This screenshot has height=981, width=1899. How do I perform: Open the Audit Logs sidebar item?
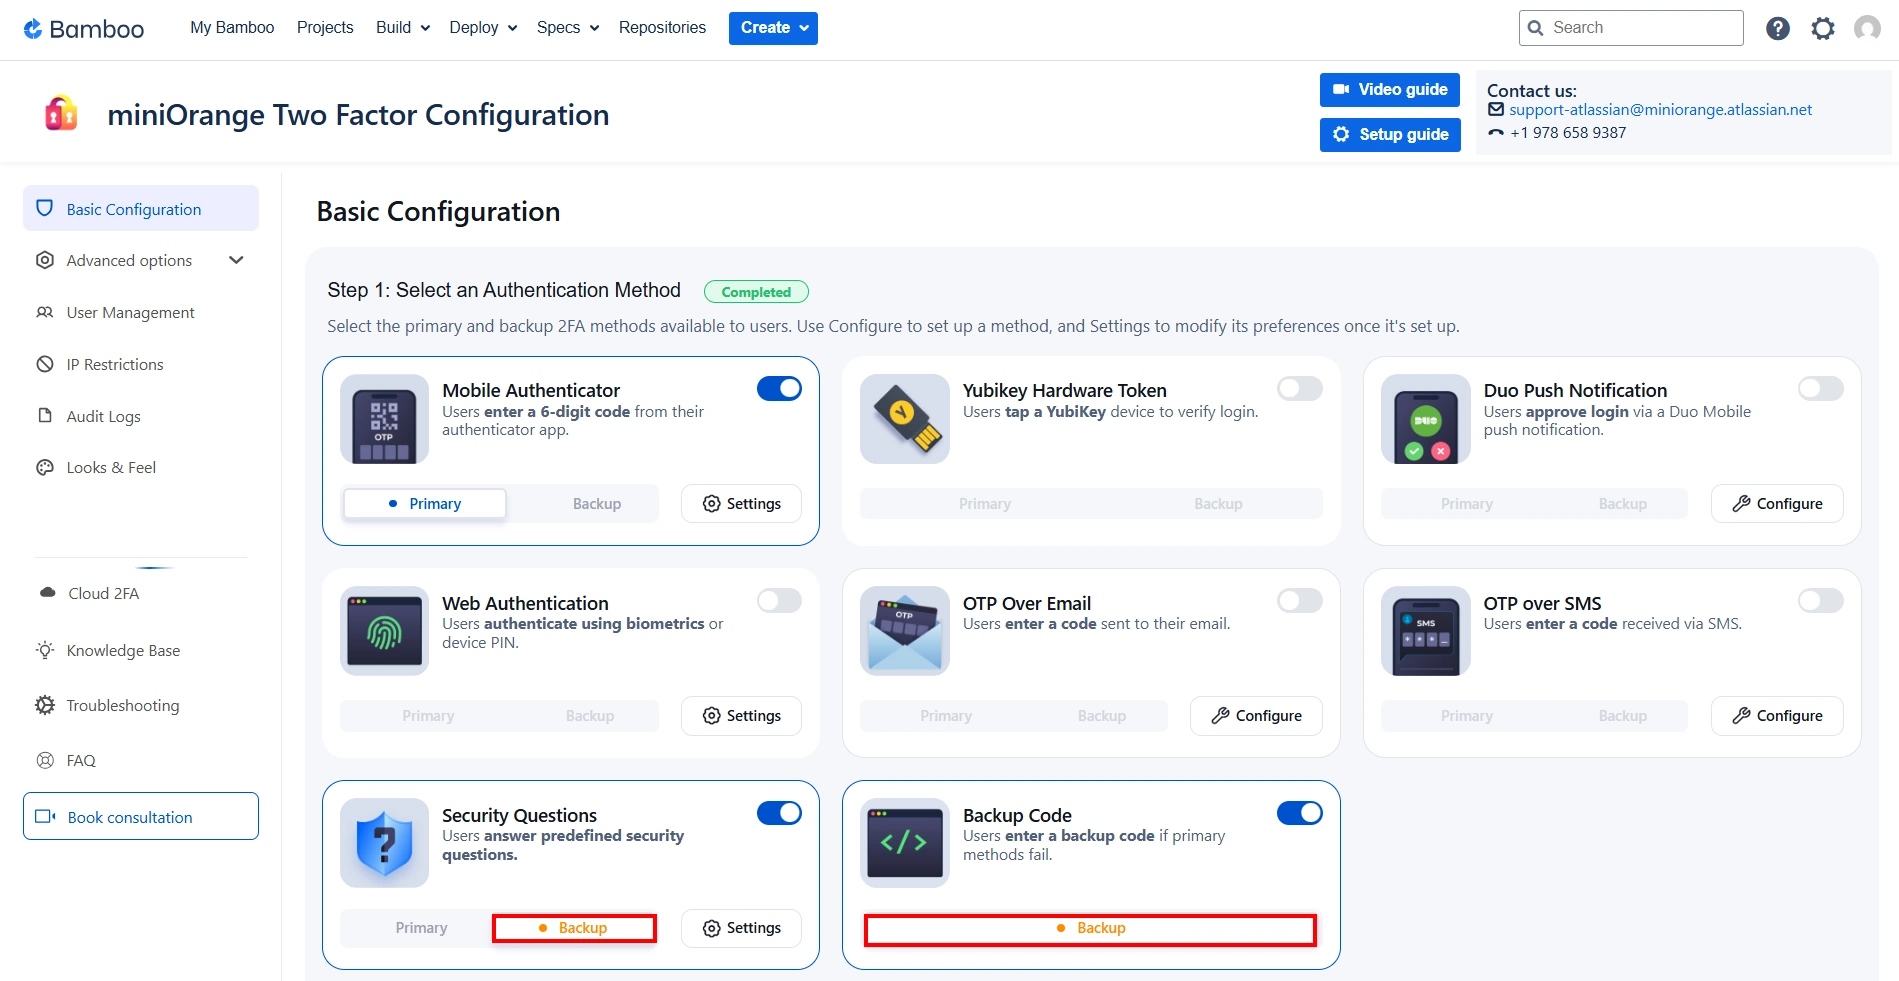click(103, 417)
